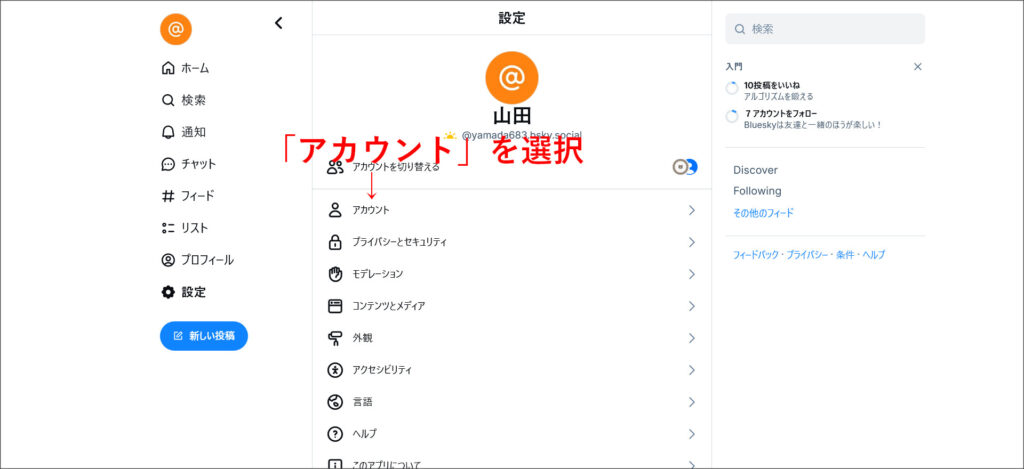1024x469 pixels.
Task: Click the アカウントを切り替える people icon
Action: point(335,167)
